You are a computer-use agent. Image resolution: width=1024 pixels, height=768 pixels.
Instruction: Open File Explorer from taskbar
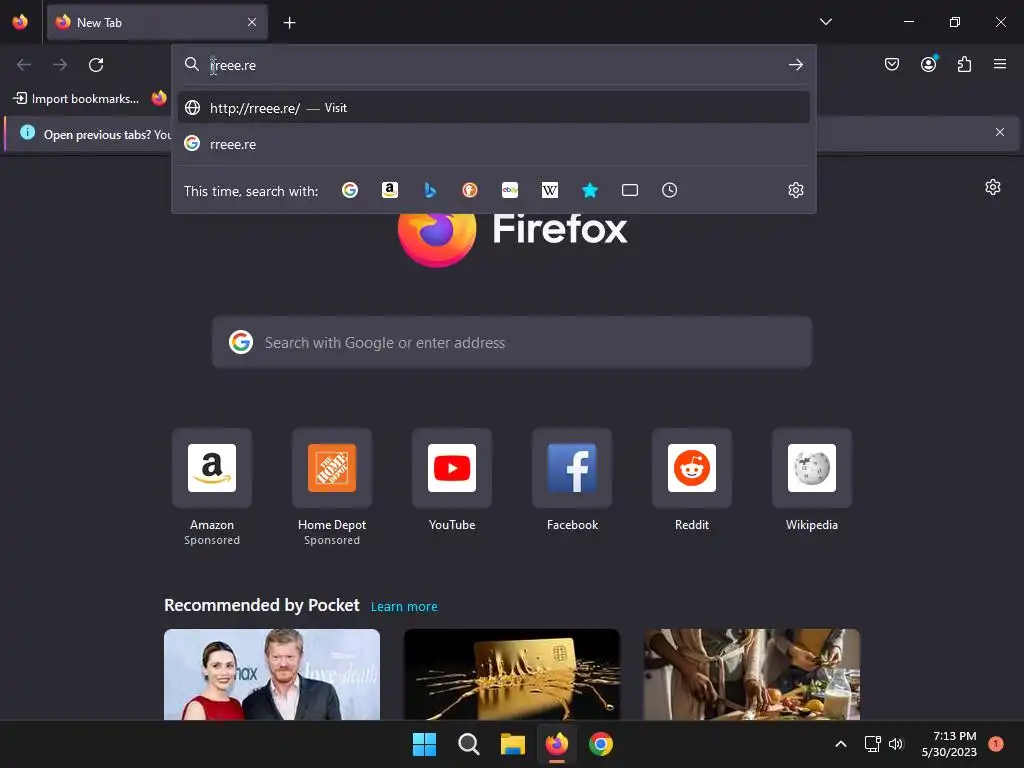pos(513,744)
